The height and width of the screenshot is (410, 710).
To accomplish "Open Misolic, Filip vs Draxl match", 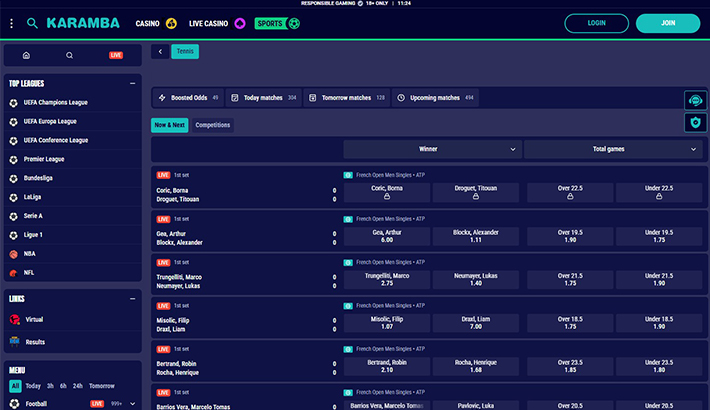I will click(173, 325).
